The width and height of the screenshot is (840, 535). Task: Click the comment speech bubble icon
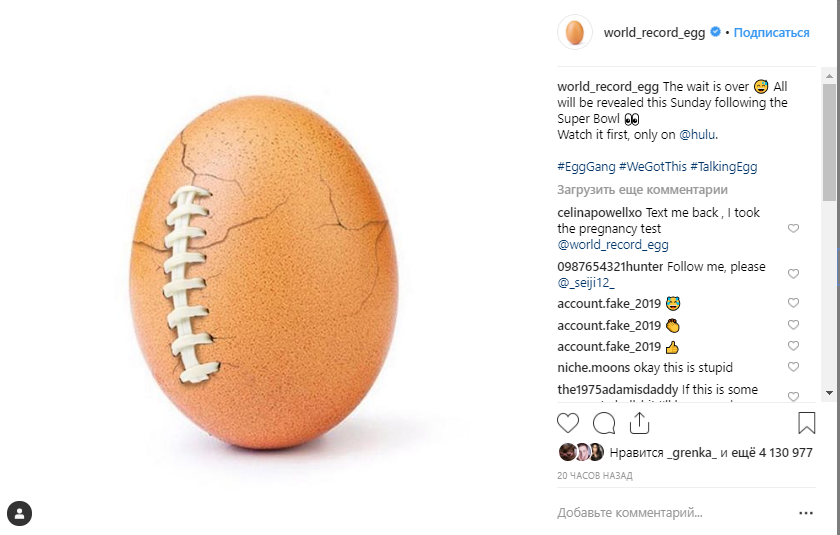tap(604, 423)
